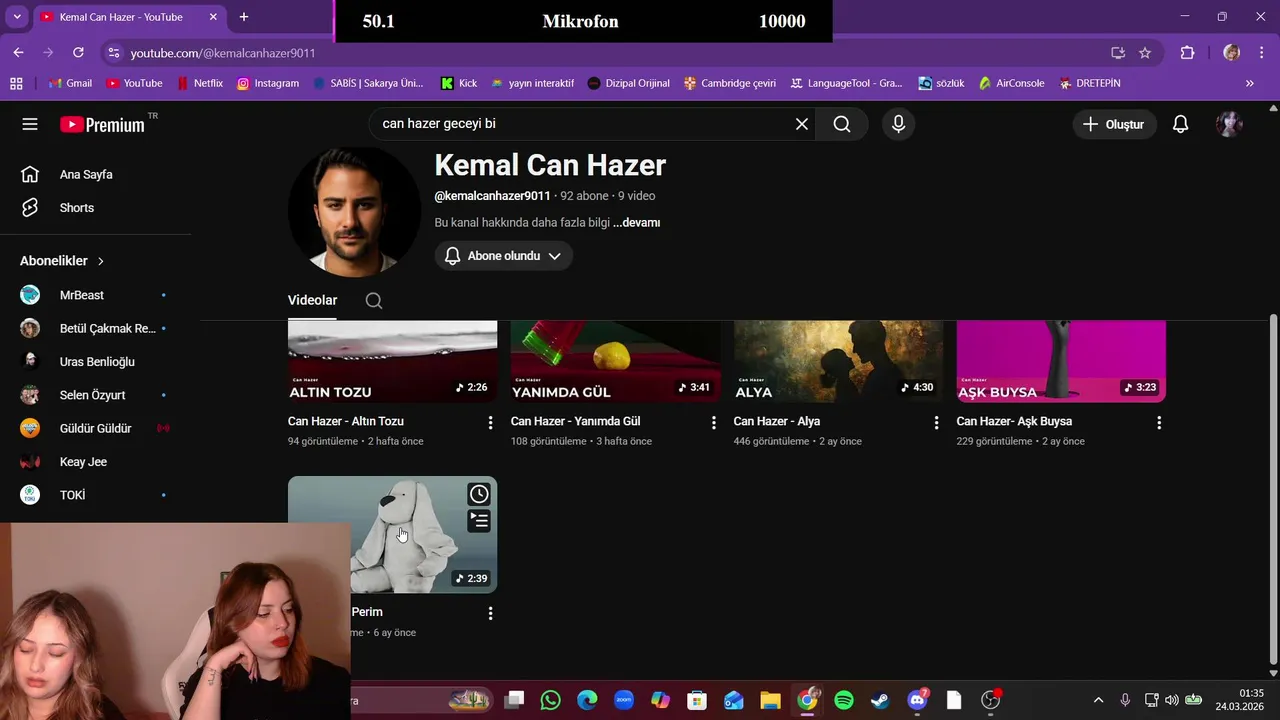Open Selen Özyurt subscription
This screenshot has width=1280, height=720.
tap(96, 395)
